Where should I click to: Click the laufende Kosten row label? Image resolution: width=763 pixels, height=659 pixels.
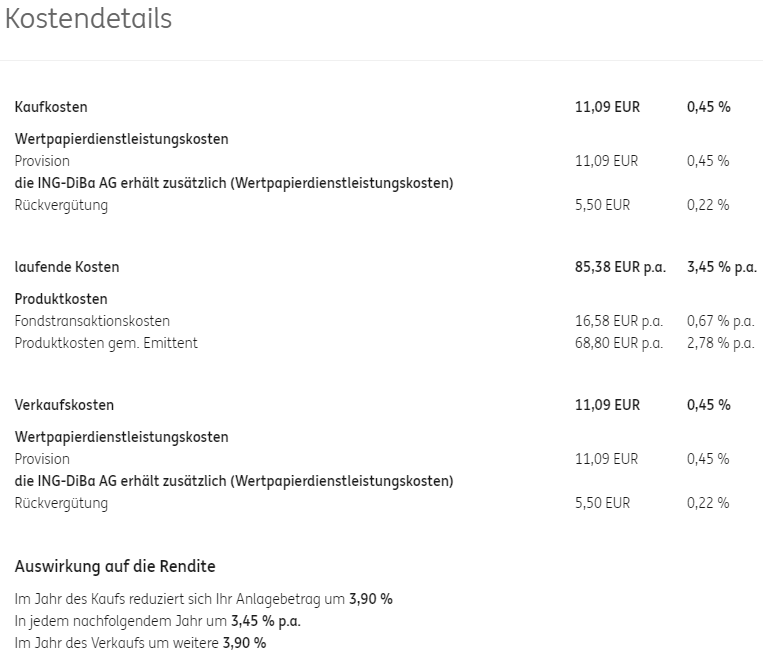click(67, 267)
